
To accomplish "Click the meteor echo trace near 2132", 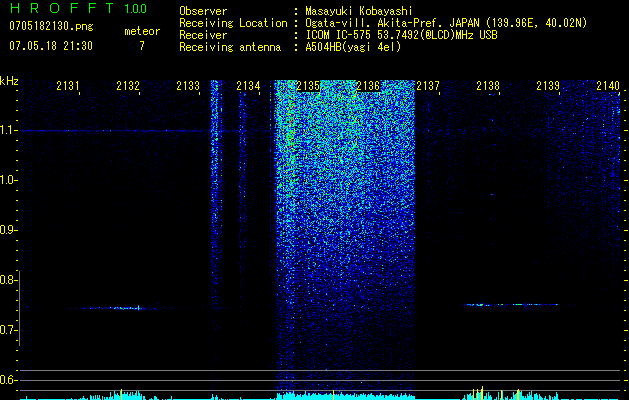I will (x=120, y=308).
